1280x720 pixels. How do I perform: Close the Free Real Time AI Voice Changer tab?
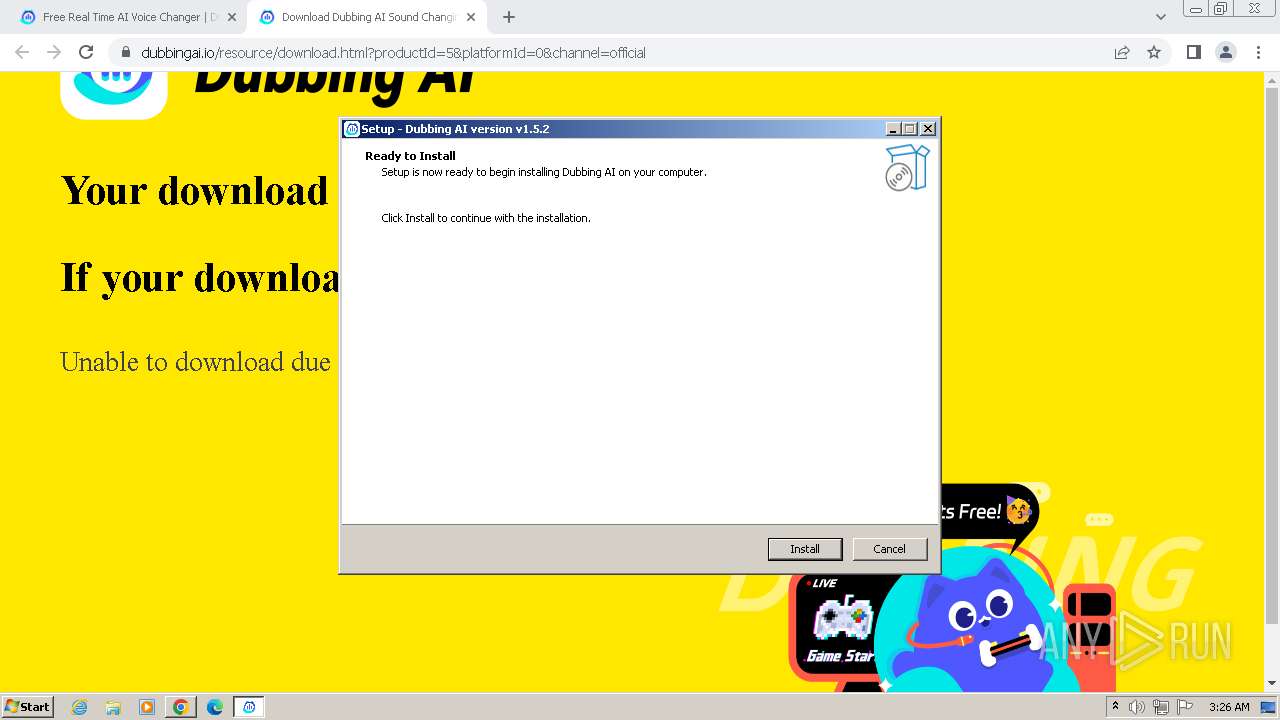tap(232, 17)
